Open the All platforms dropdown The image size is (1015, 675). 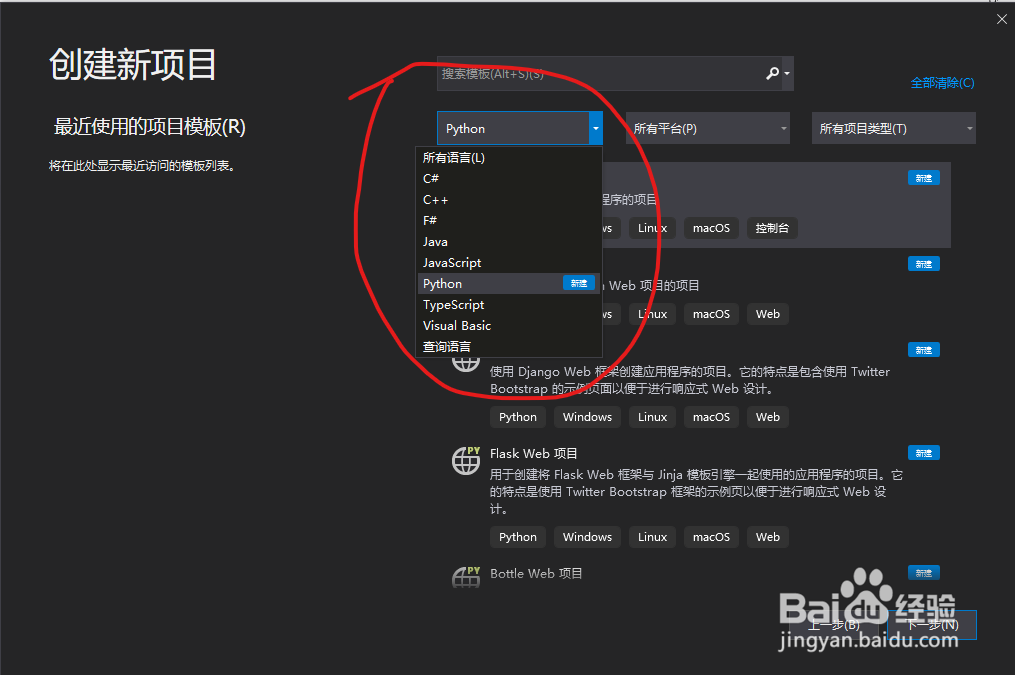(x=708, y=128)
